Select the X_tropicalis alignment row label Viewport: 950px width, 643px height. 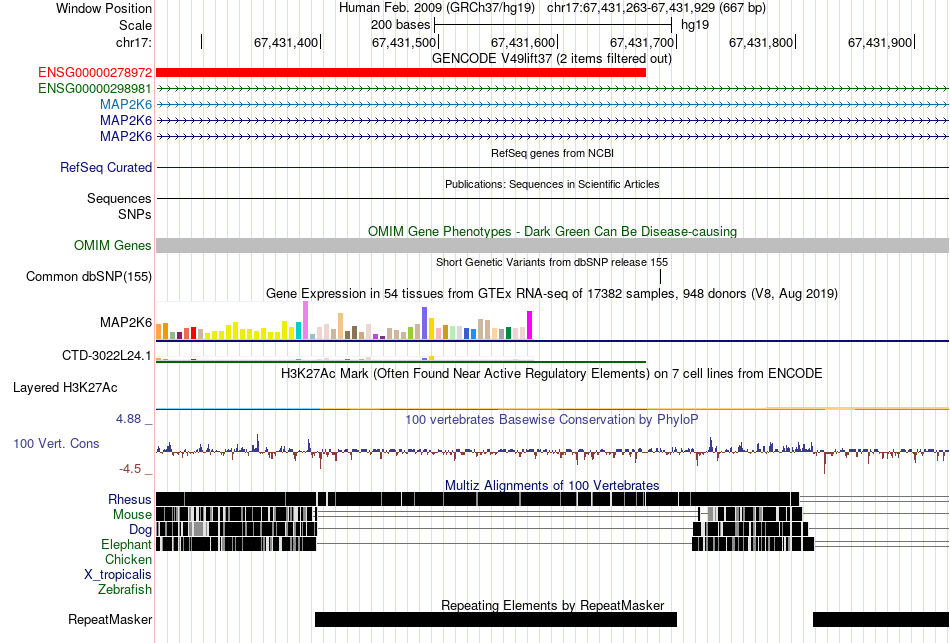[x=118, y=575]
